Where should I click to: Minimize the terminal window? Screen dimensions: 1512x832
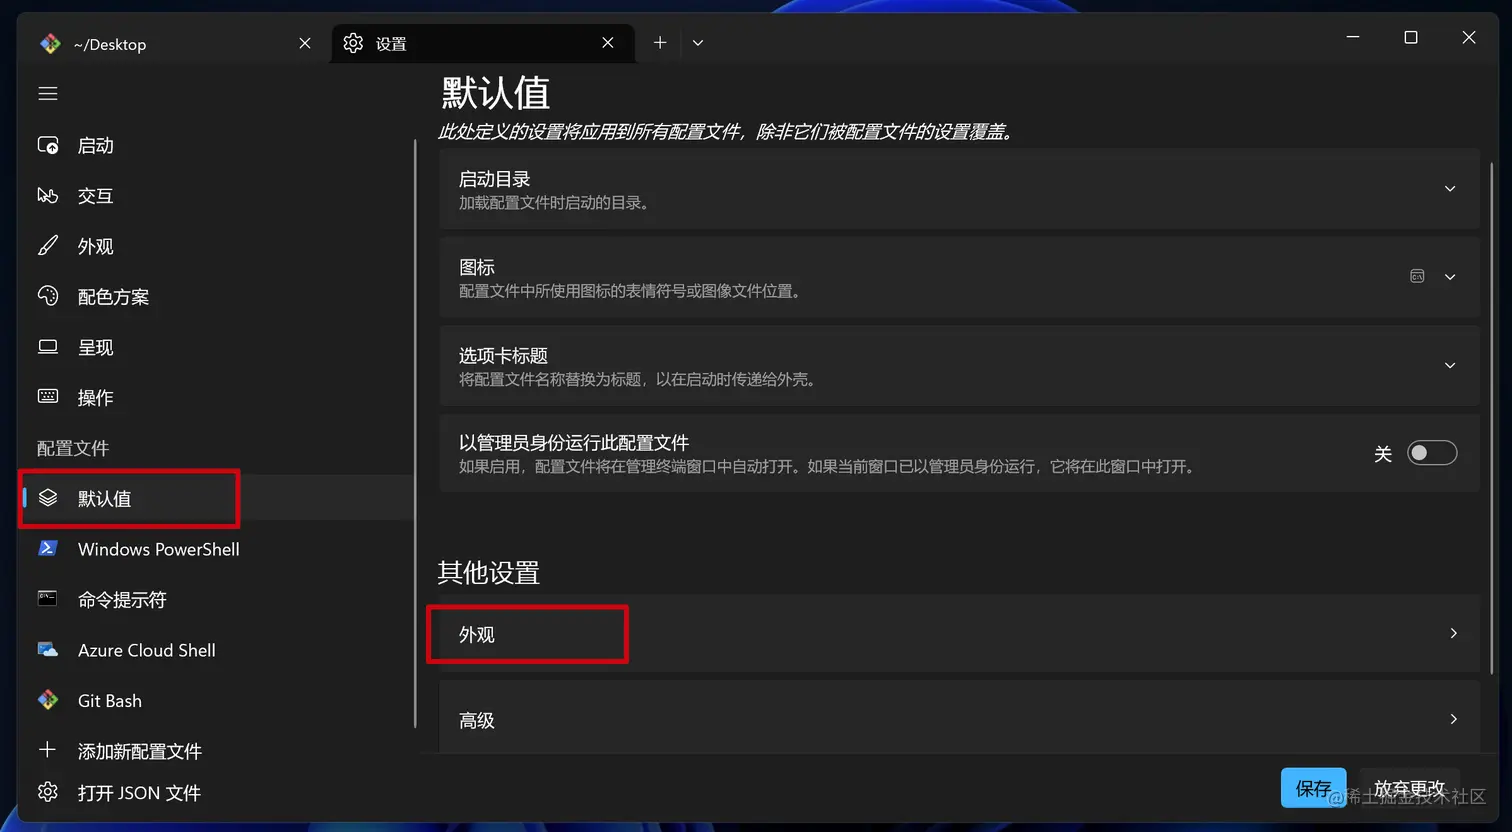tap(1353, 37)
